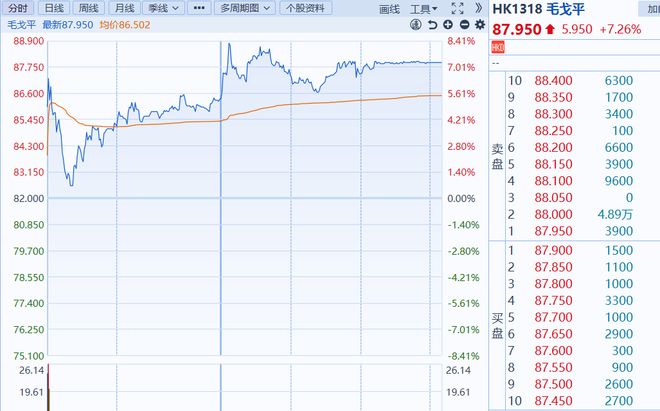Switch to the 月线 tab

click(124, 8)
